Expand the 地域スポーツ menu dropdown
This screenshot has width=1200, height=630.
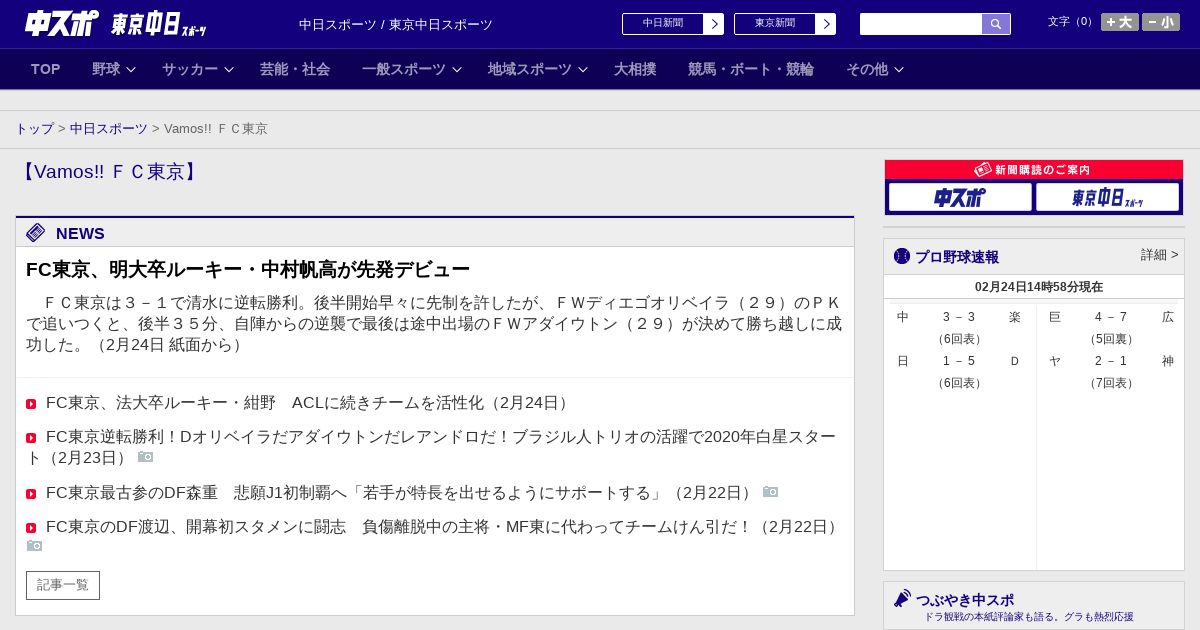click(538, 69)
